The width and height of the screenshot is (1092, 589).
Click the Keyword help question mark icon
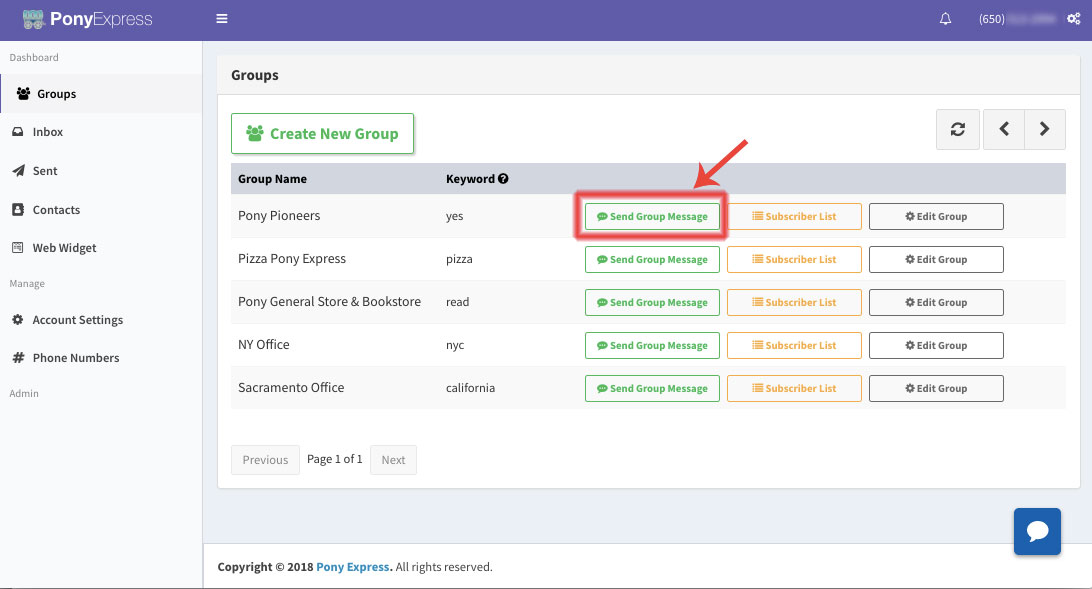503,179
